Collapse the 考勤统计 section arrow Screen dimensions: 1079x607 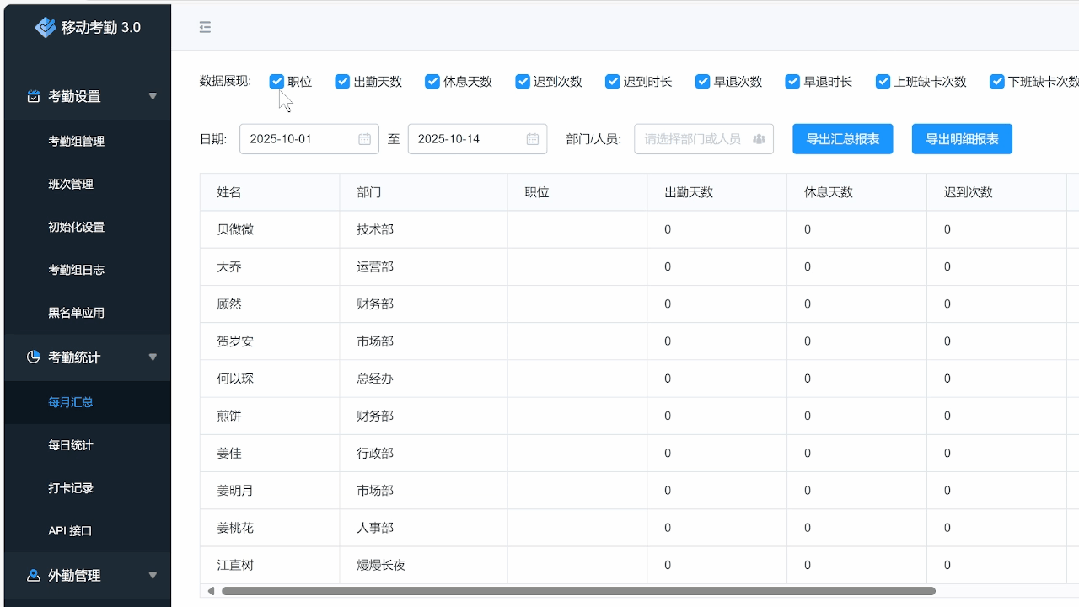point(152,357)
